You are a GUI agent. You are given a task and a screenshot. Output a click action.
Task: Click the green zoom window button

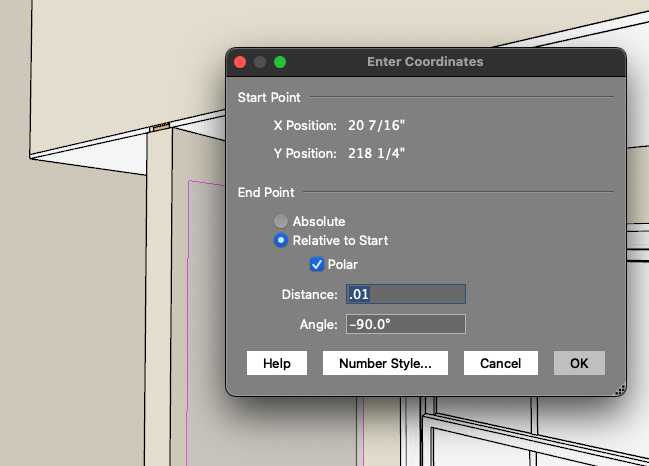280,62
